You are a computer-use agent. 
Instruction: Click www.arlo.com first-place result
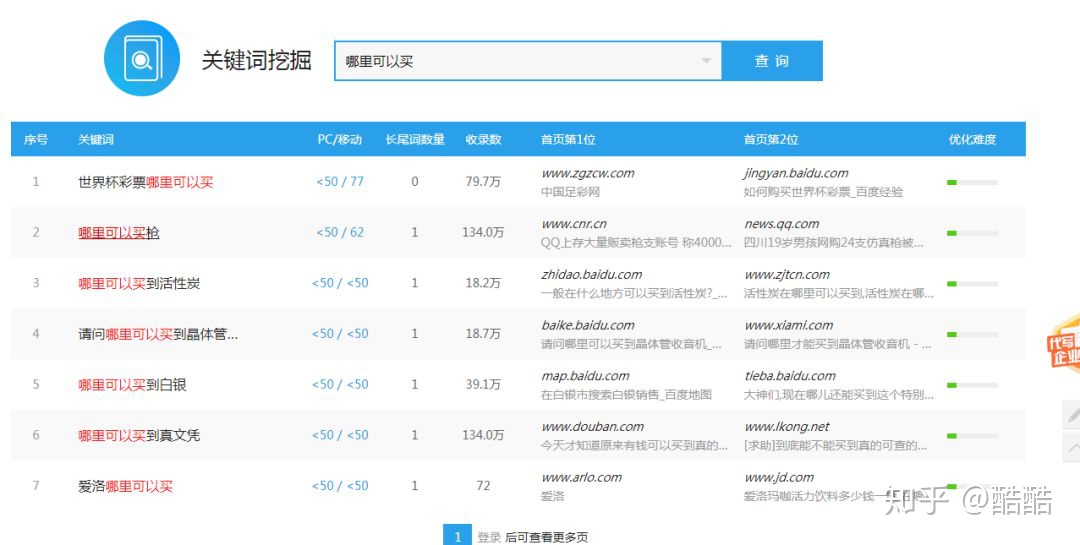click(581, 477)
